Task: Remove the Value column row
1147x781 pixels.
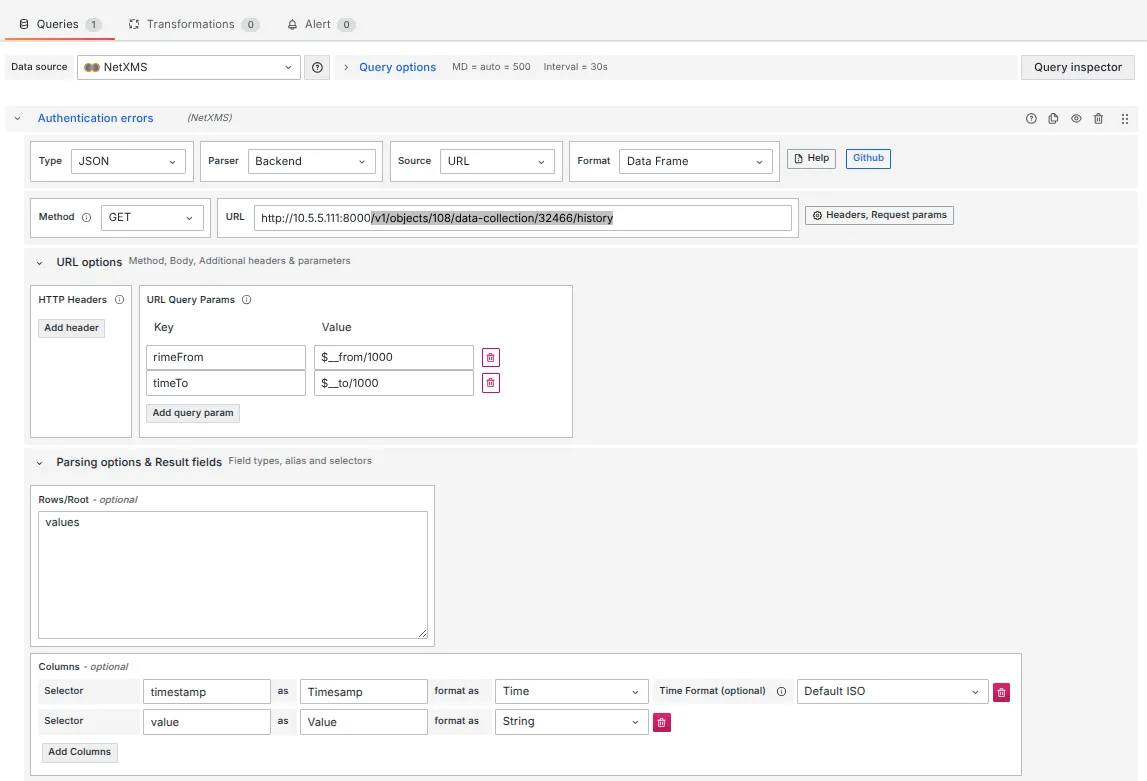Action: click(x=661, y=721)
